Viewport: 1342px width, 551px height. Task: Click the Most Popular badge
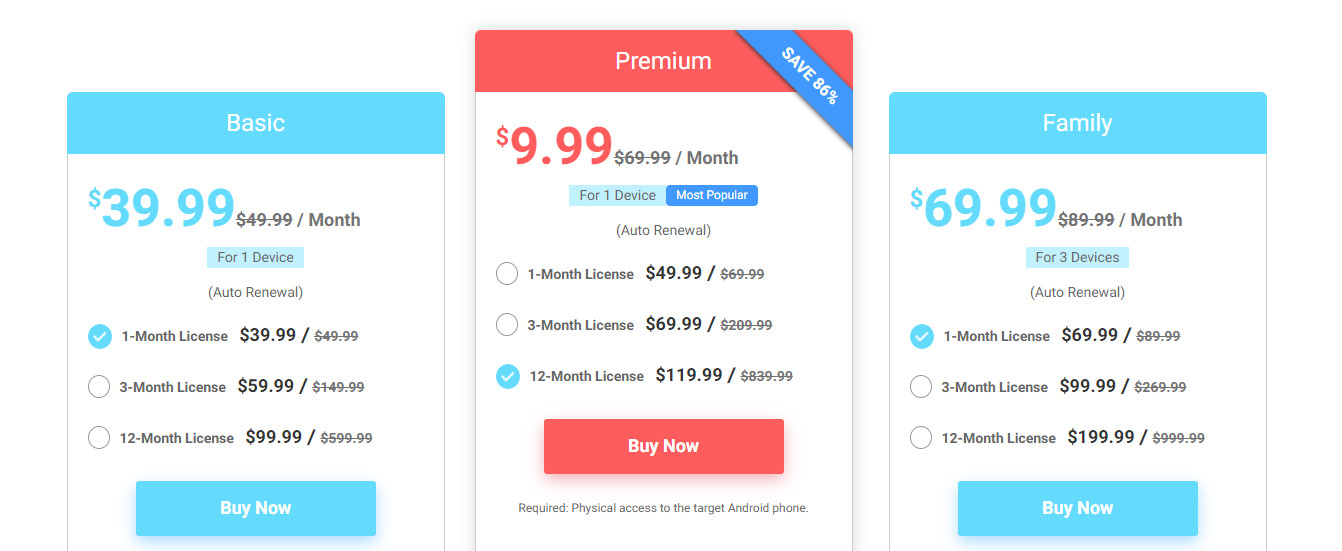[x=712, y=195]
